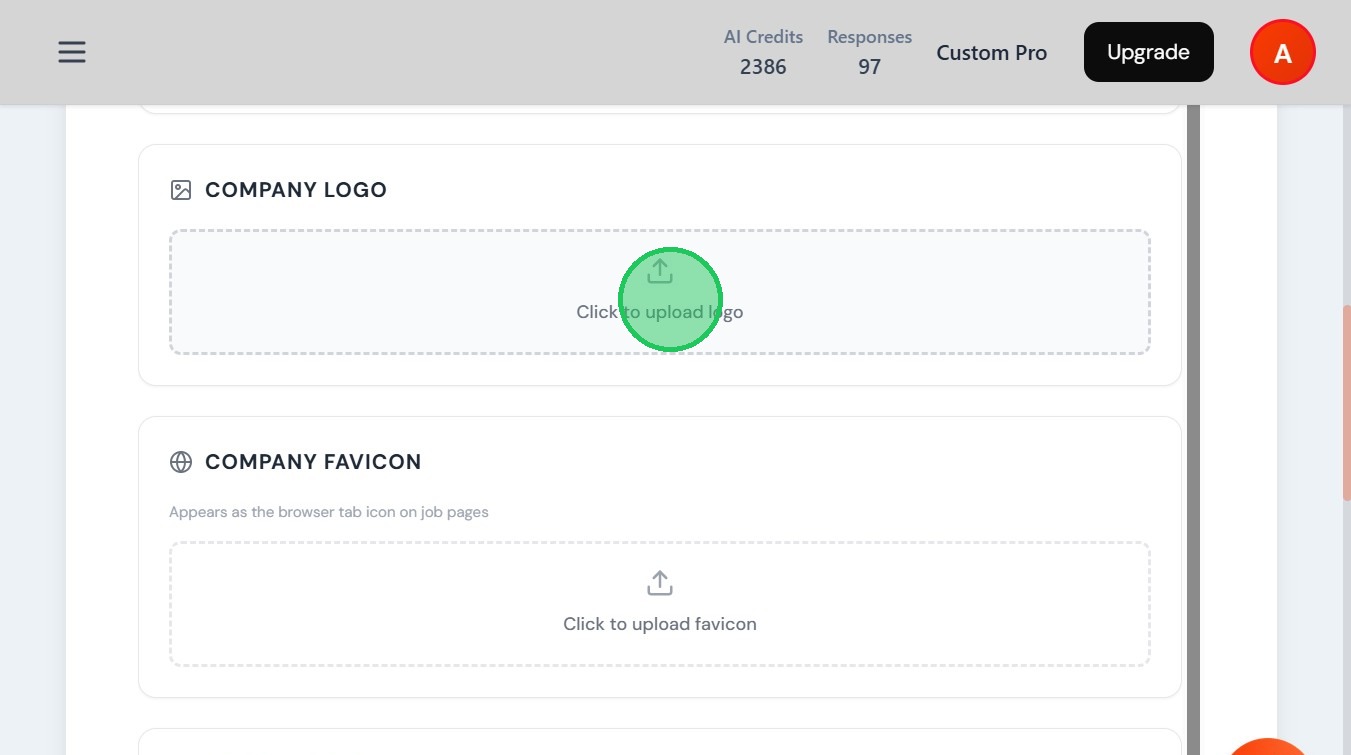Image resolution: width=1351 pixels, height=755 pixels.
Task: Click the AI Credits label
Action: 763,37
